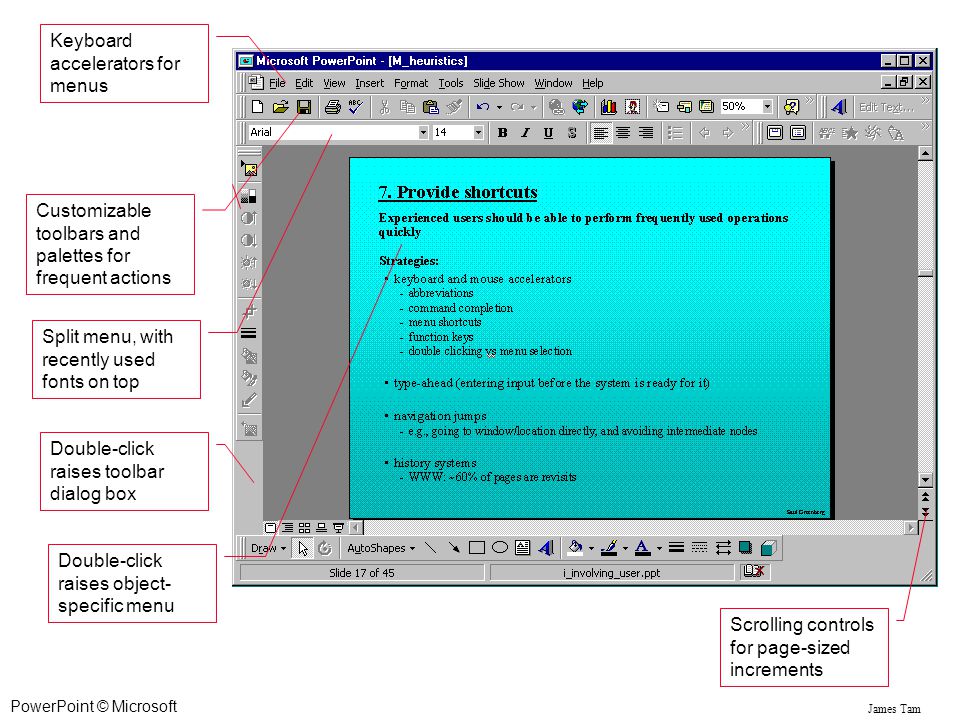
Task: Undo the last action with the Undo arrow
Action: pyautogui.click(x=483, y=107)
